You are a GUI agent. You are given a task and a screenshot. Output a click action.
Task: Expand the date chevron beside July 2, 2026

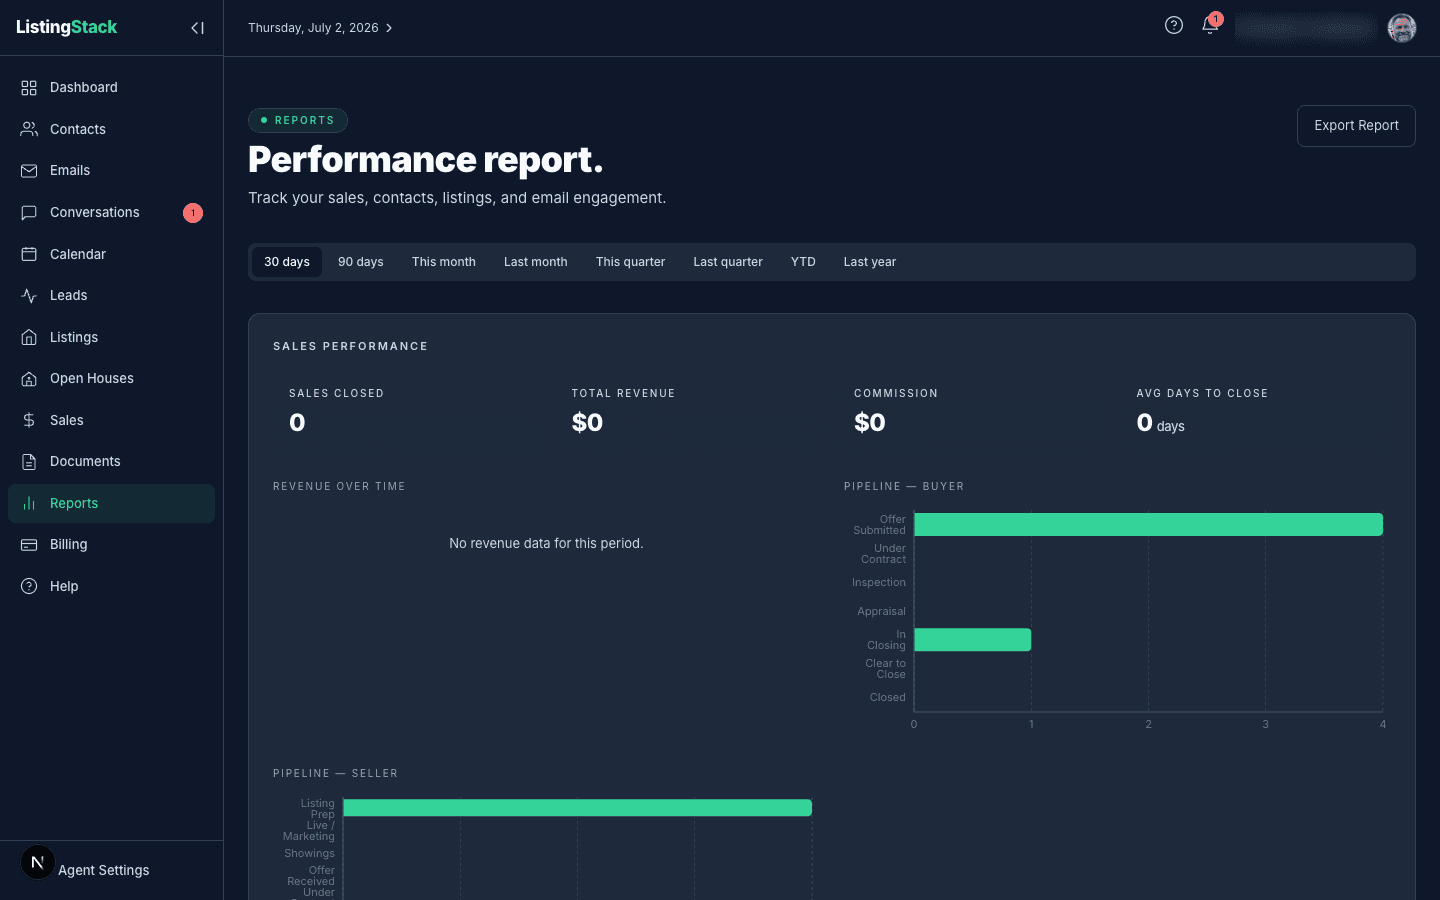(x=389, y=28)
